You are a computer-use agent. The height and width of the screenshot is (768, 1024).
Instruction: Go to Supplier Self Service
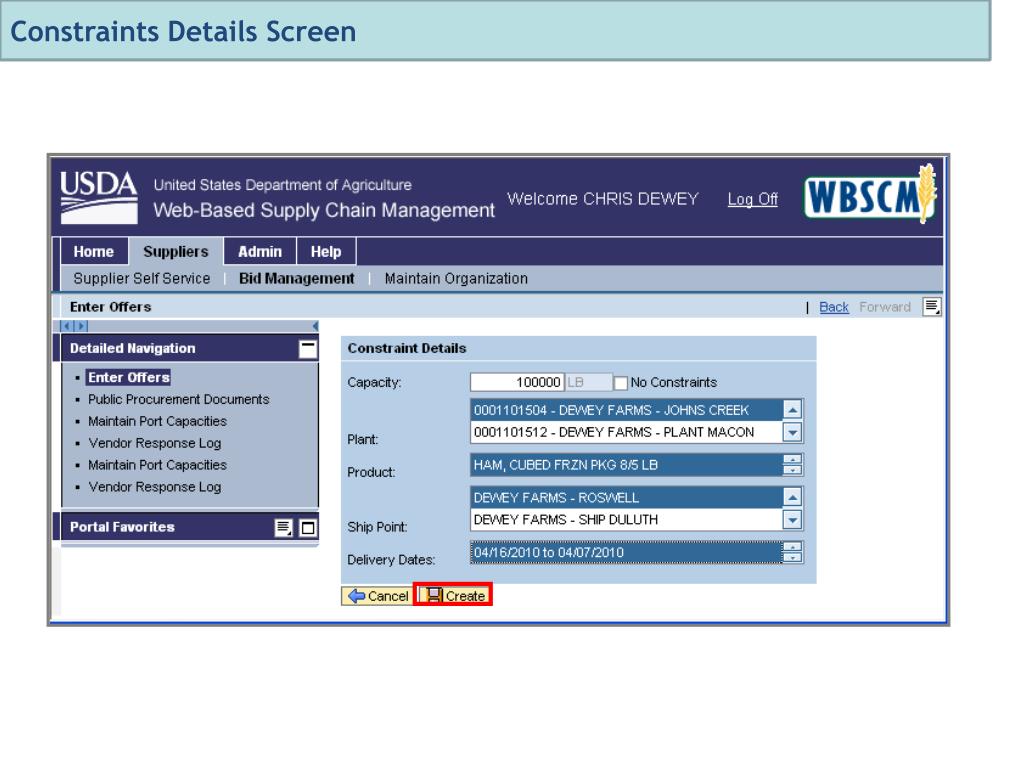[x=142, y=279]
